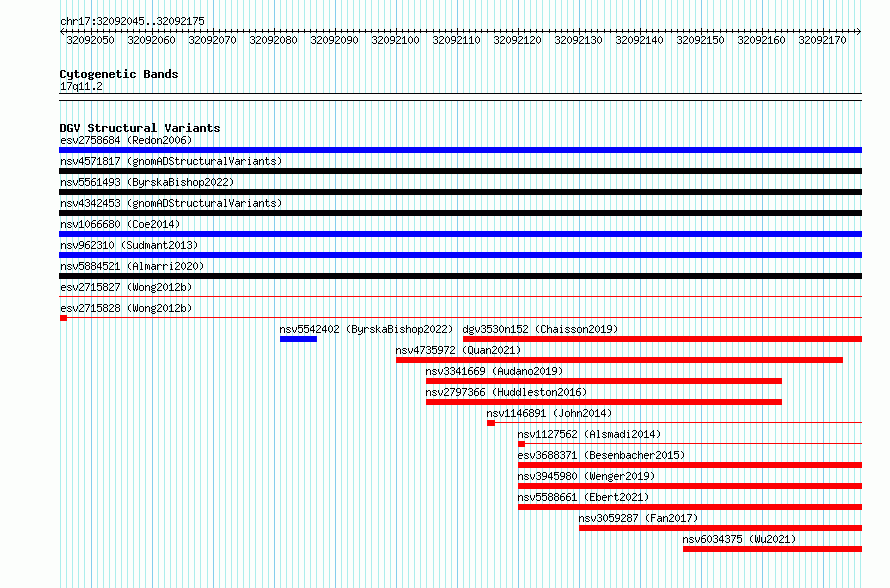Click the black bar under nsv5884521 (Almarri2020)
This screenshot has width=890, height=588.
point(460,276)
